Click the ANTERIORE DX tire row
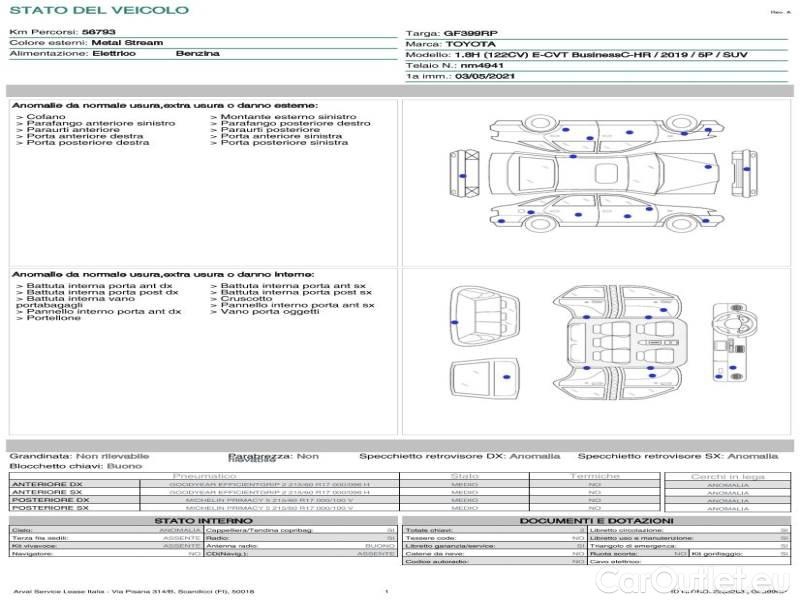800x600 pixels. click(x=336, y=484)
